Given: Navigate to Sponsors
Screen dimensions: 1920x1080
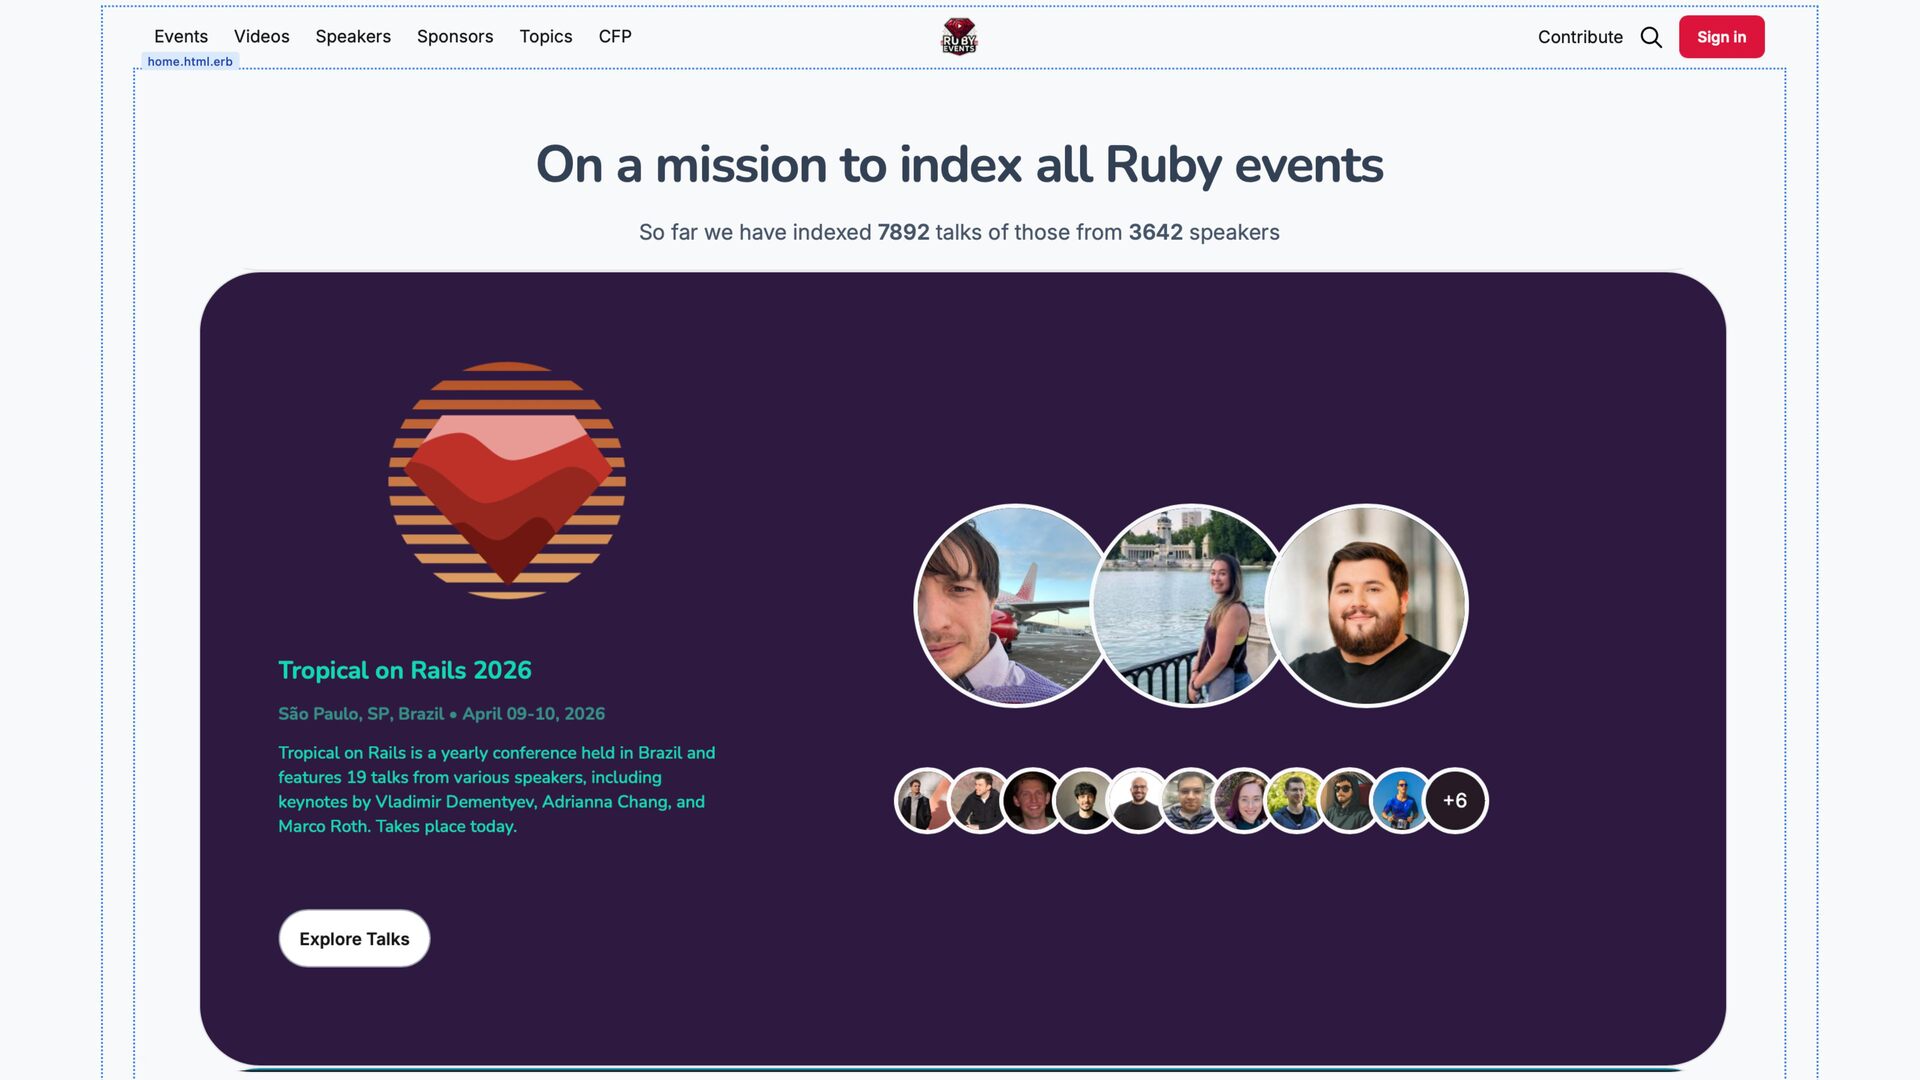Looking at the screenshot, I should pyautogui.click(x=455, y=37).
